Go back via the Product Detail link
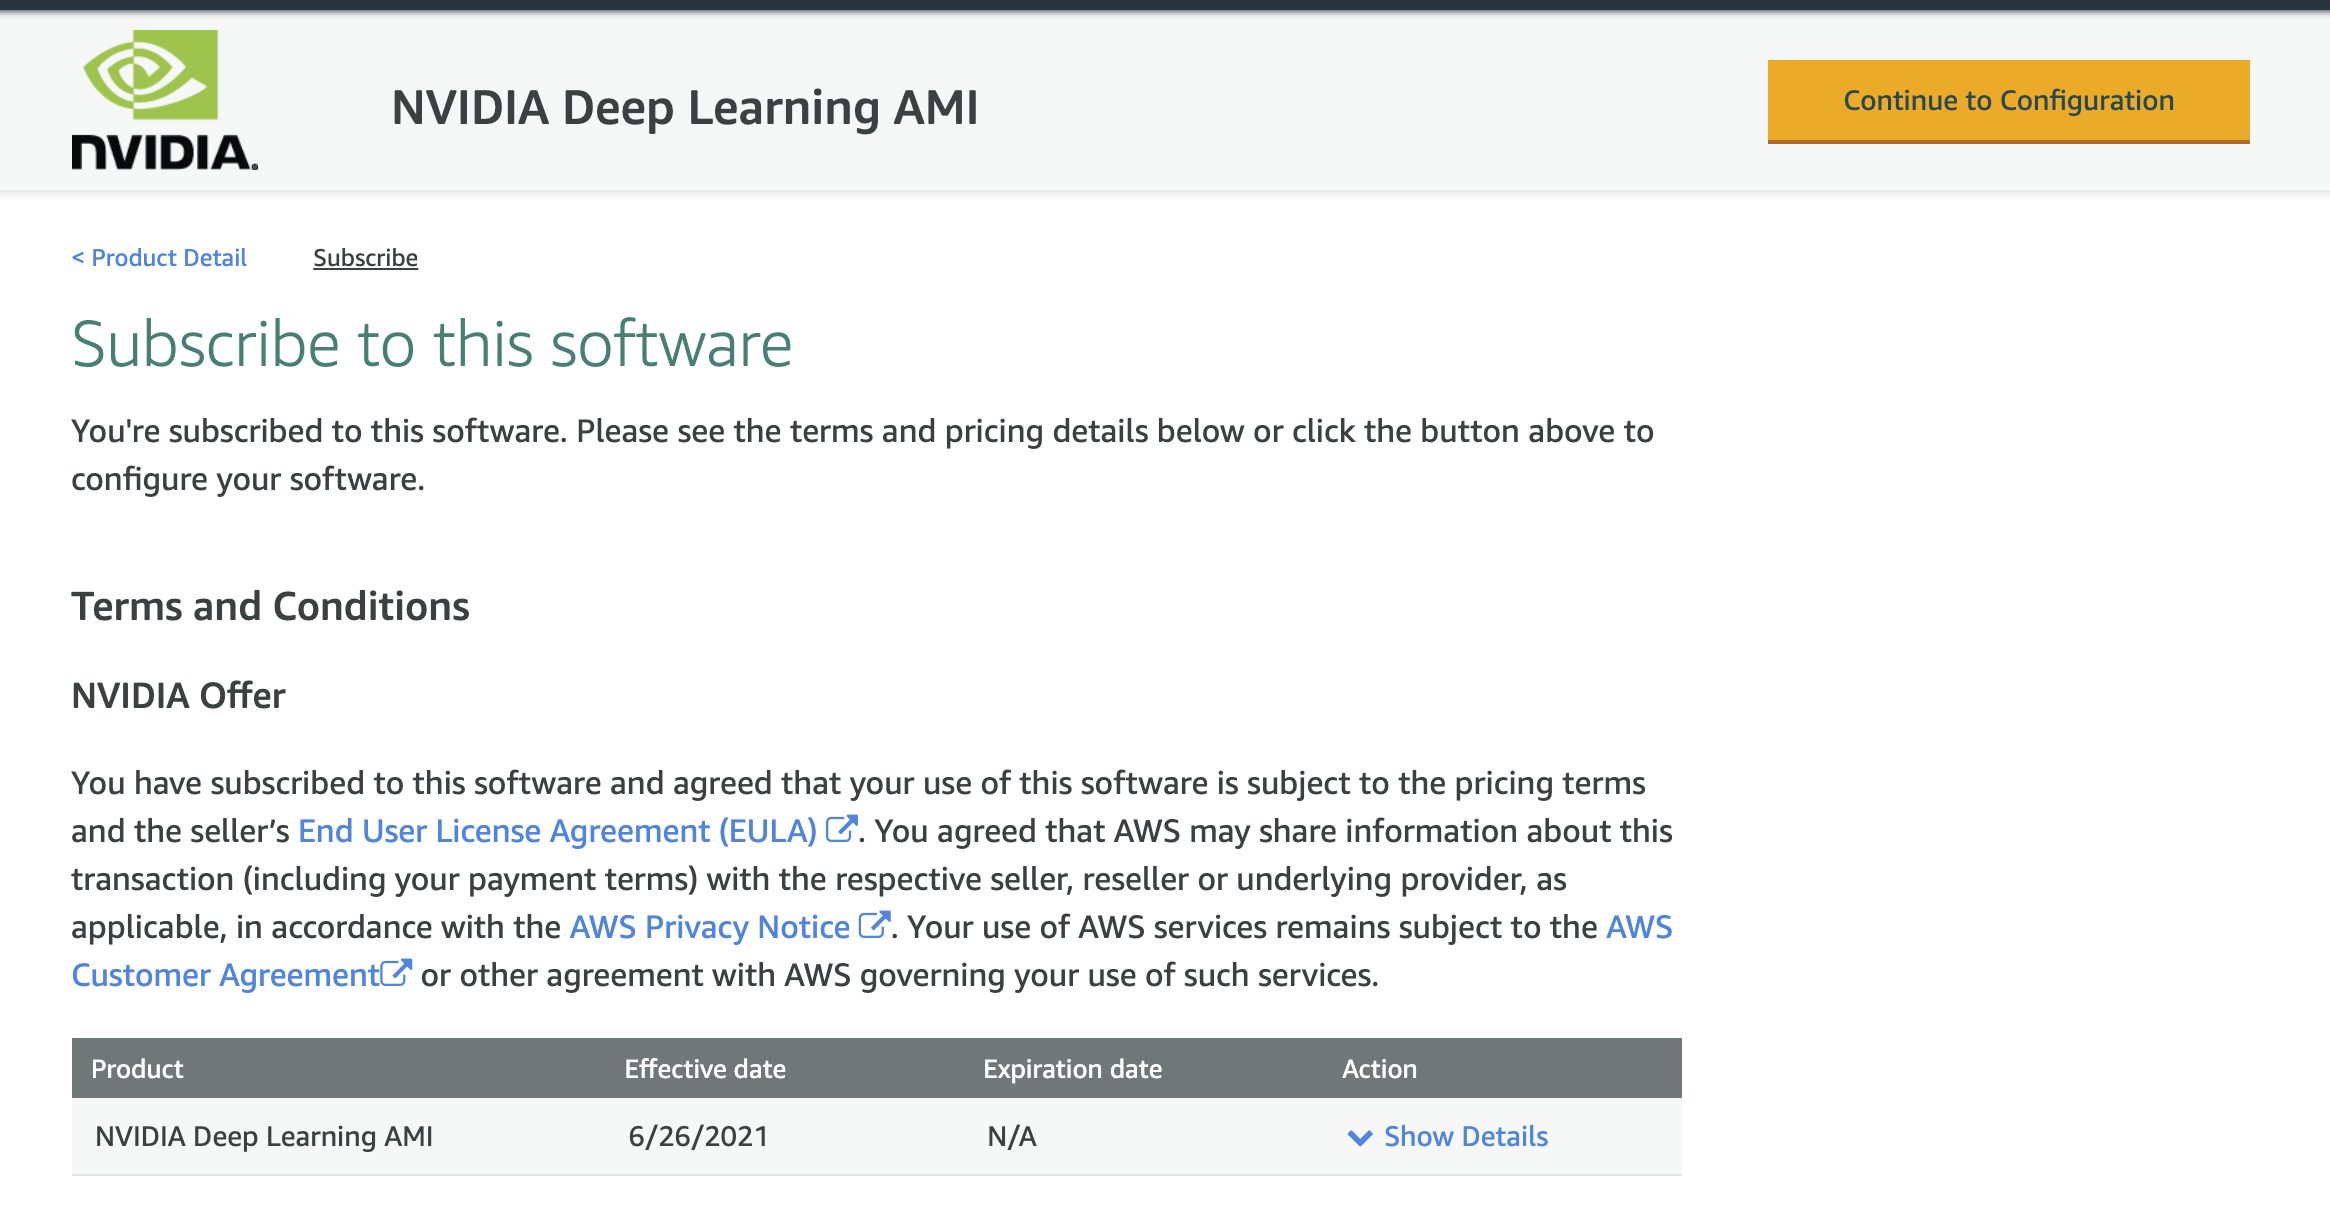2330x1220 pixels. pos(159,258)
